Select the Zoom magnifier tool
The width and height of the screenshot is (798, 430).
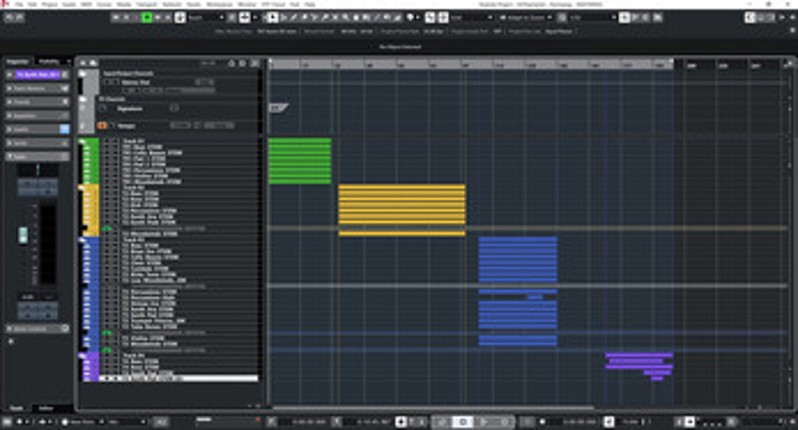(x=345, y=17)
